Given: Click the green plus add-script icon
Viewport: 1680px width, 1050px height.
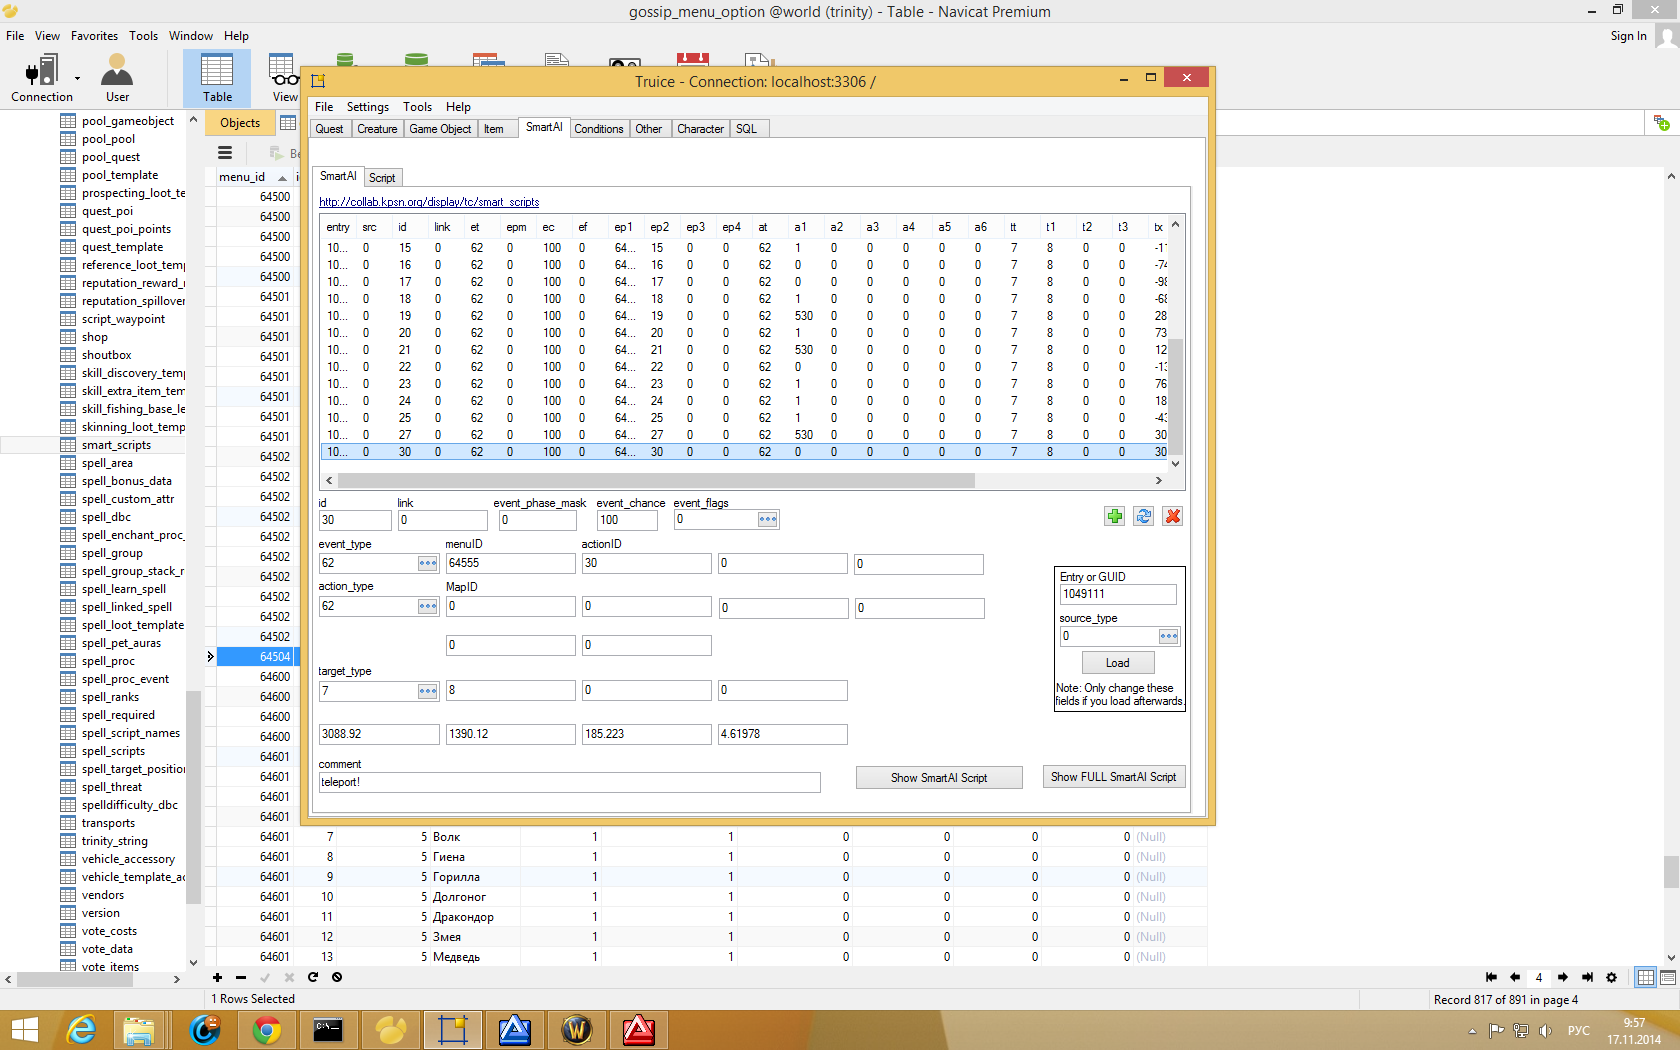Looking at the screenshot, I should point(1114,516).
